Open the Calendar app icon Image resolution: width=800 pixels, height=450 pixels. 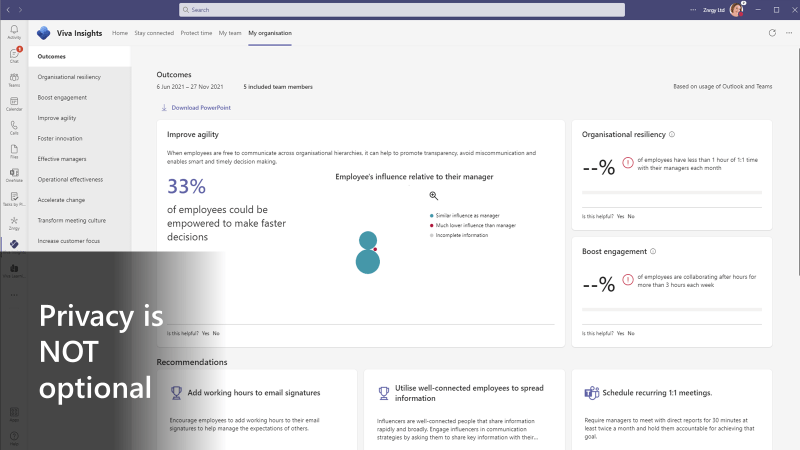click(x=14, y=103)
